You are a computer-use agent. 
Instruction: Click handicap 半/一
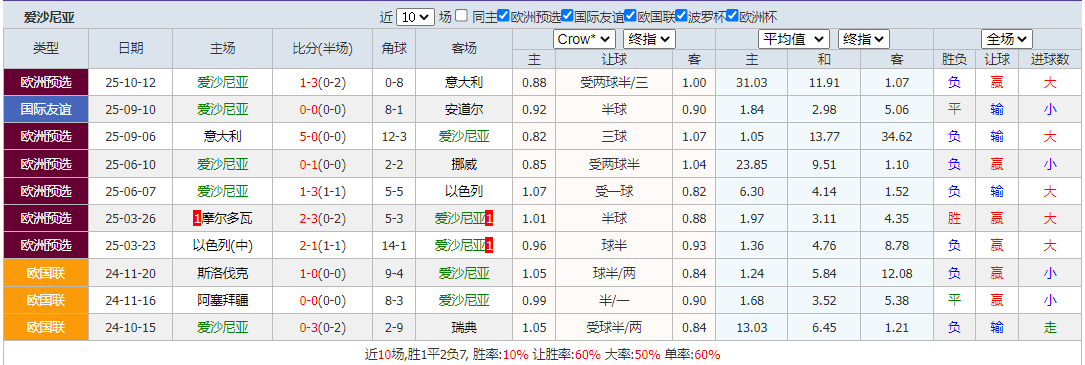(x=614, y=300)
